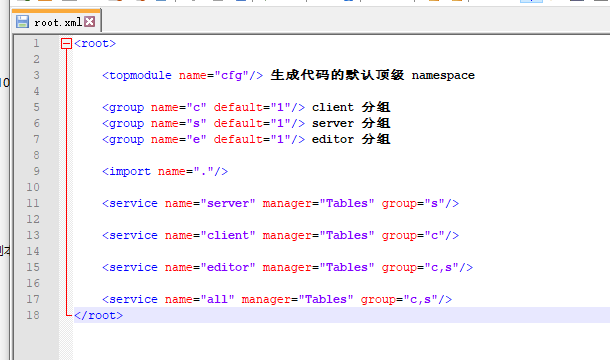
Task: Select line number 11 in the margin
Action: point(33,203)
